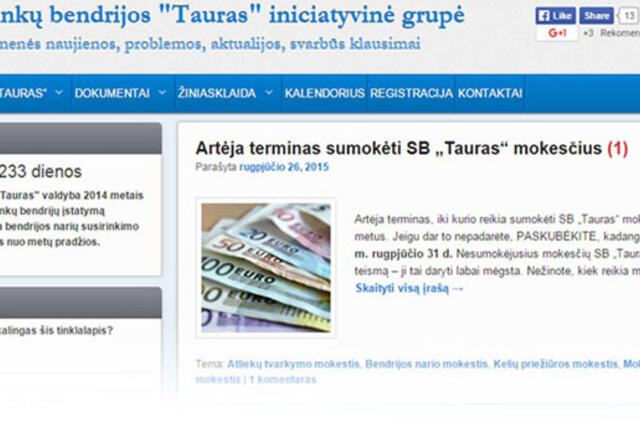Click the Facebook share count 13
The width and height of the screenshot is (640, 422).
tap(629, 16)
